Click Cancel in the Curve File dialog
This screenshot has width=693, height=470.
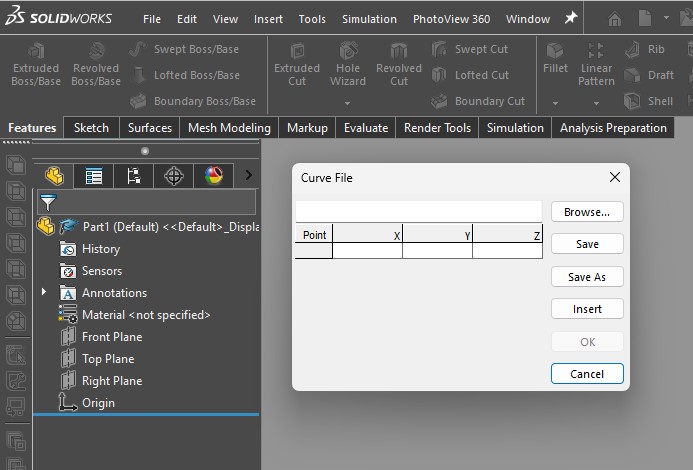tap(587, 374)
